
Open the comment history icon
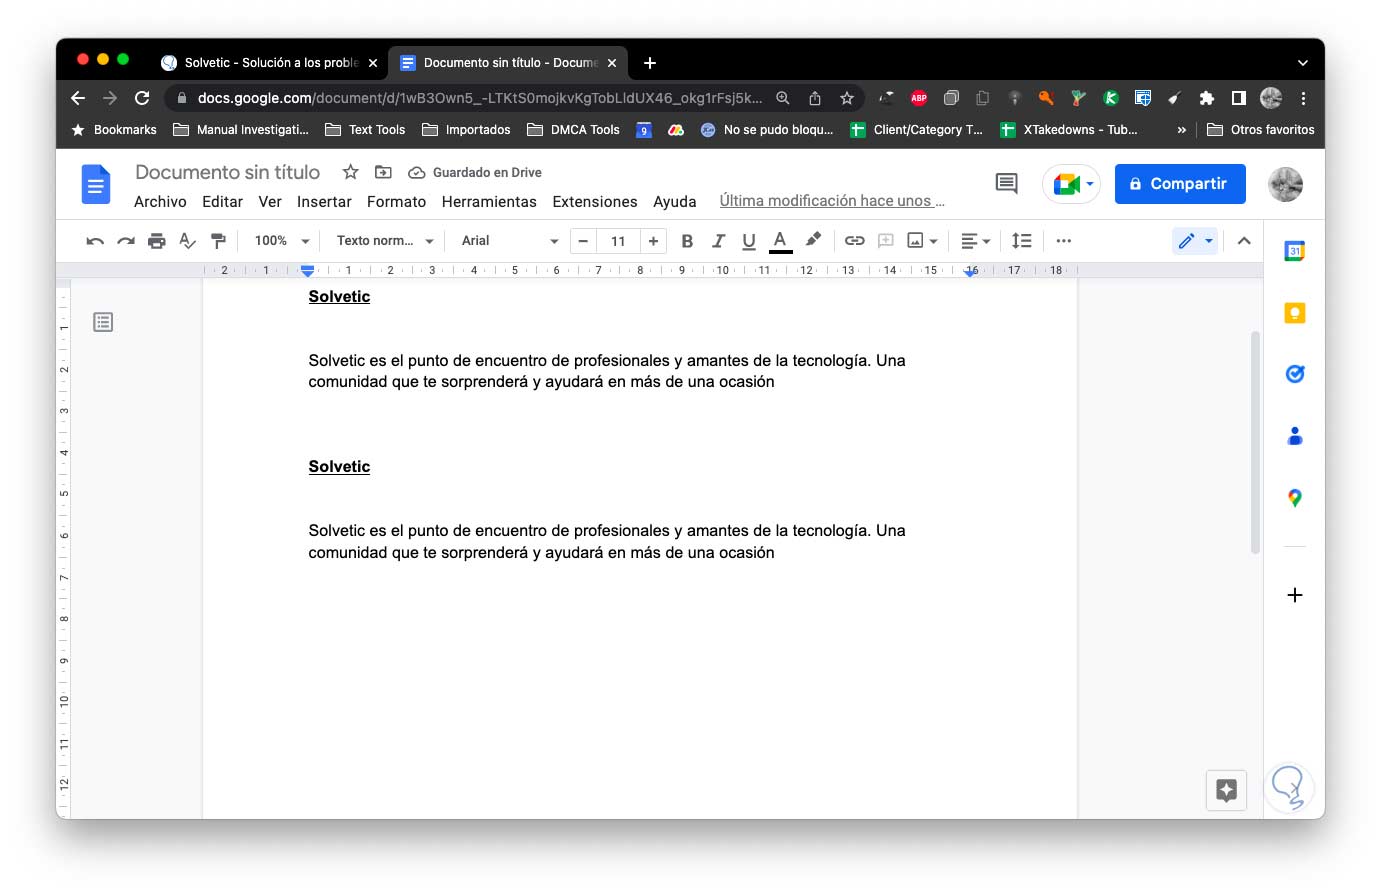tap(1006, 183)
